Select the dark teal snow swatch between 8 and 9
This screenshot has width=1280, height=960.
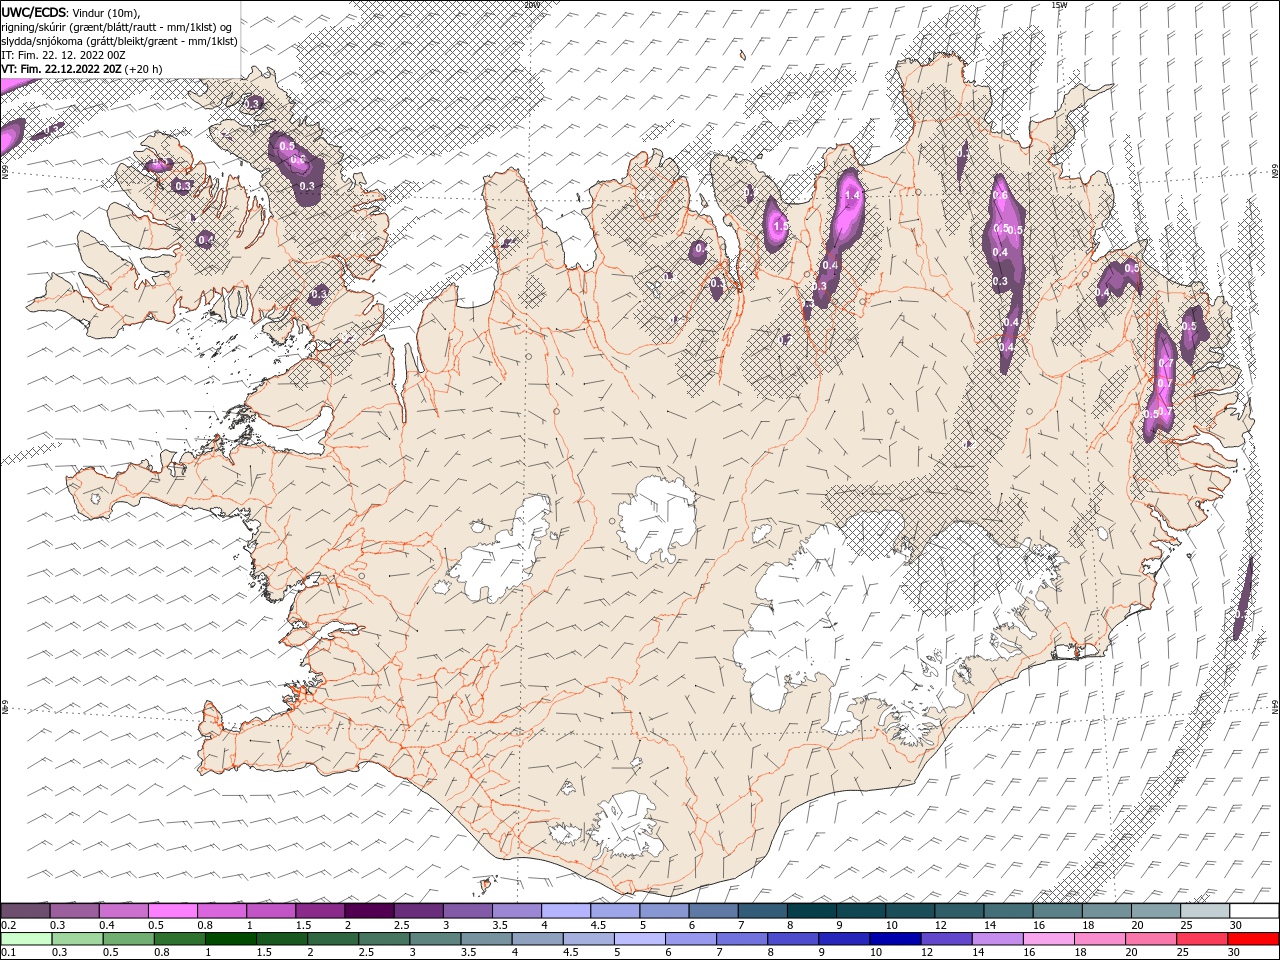[x=811, y=911]
